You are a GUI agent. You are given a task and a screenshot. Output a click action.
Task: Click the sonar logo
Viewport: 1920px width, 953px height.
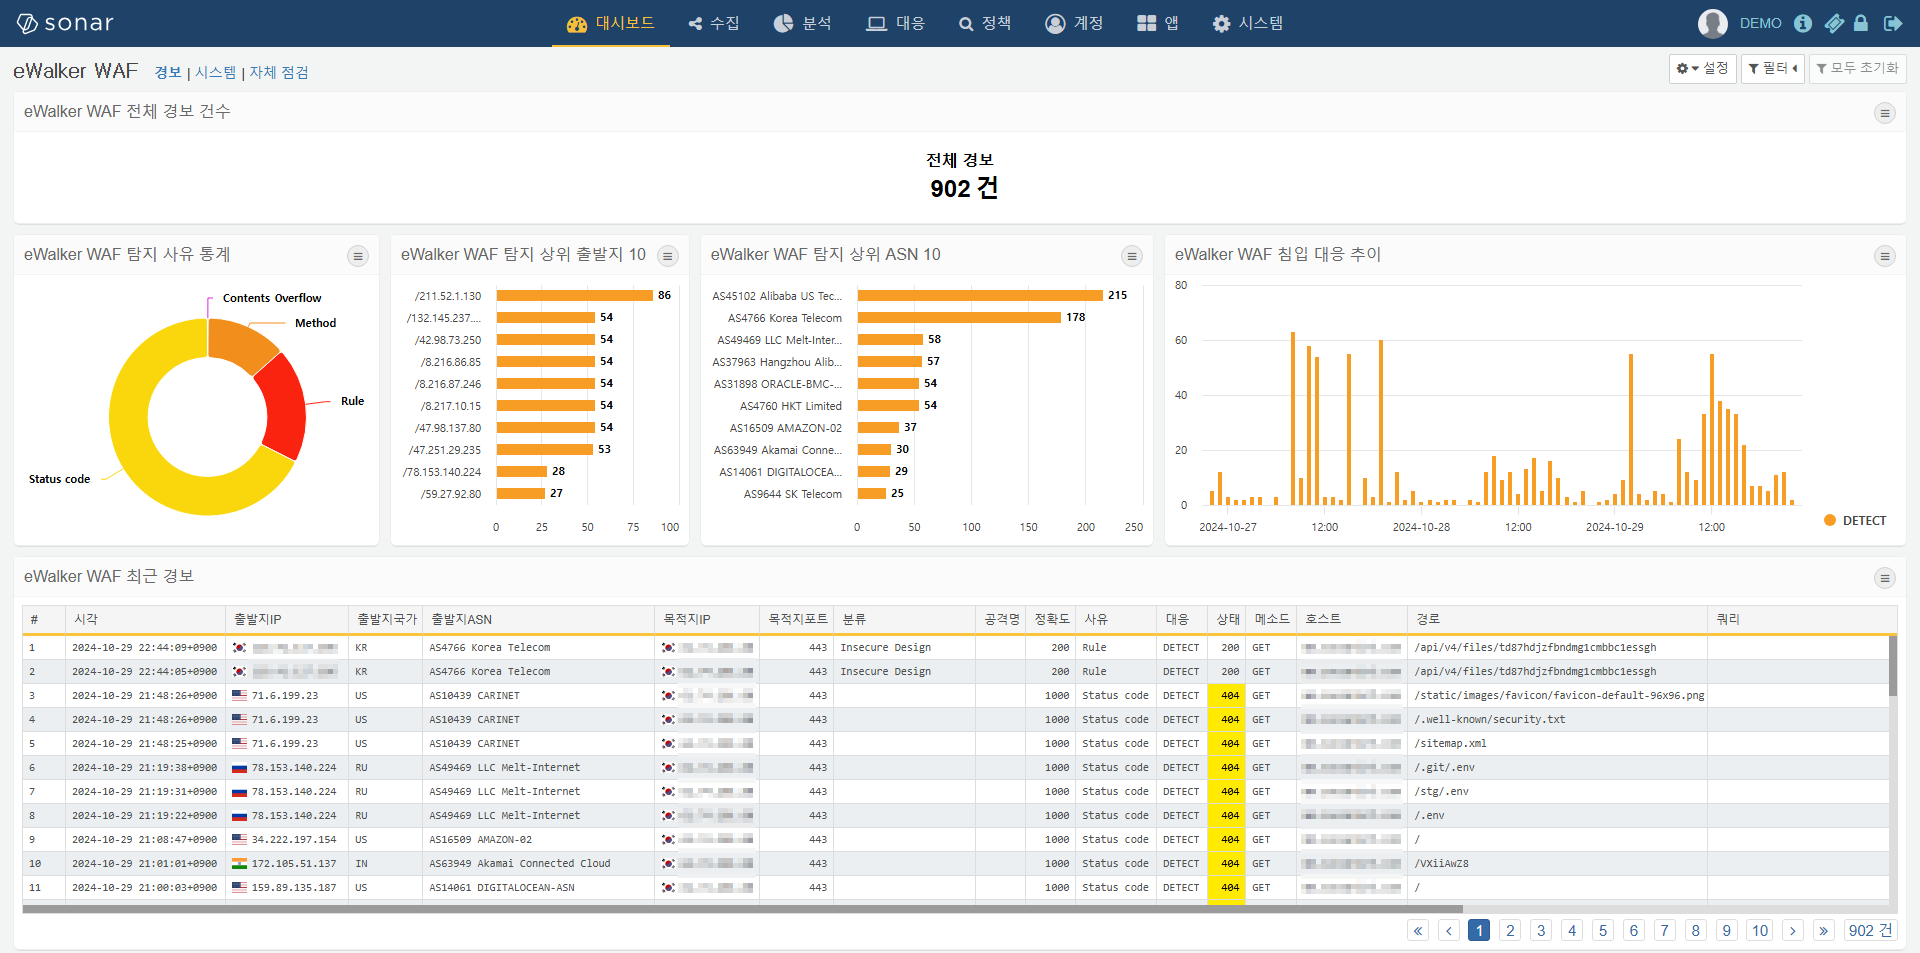(65, 23)
